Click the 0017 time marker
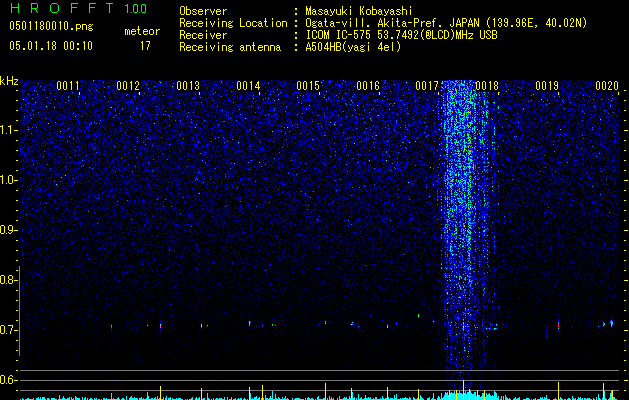The image size is (629, 400). click(427, 86)
